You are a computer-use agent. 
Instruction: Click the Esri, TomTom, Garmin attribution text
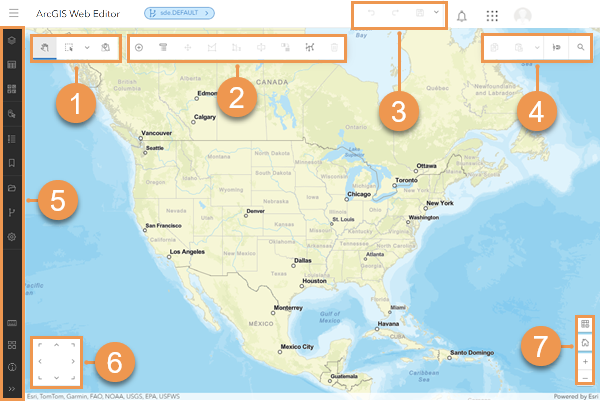point(103,396)
